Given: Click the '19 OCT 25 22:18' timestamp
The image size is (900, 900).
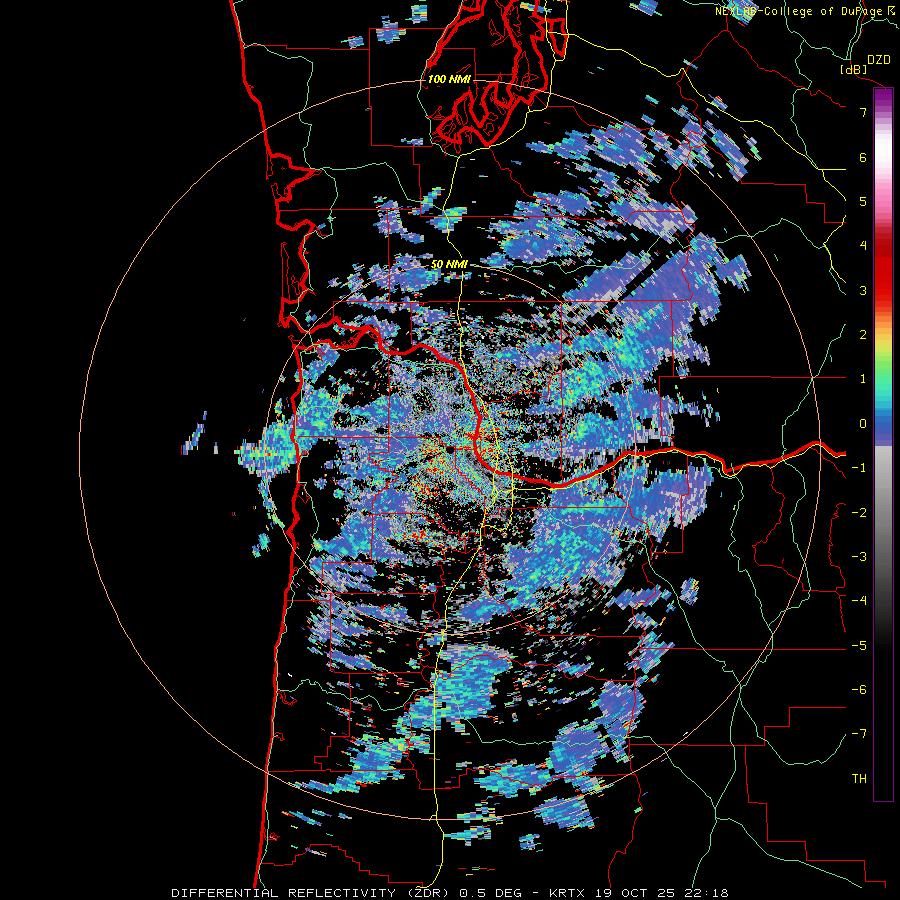Looking at the screenshot, I should [x=662, y=893].
